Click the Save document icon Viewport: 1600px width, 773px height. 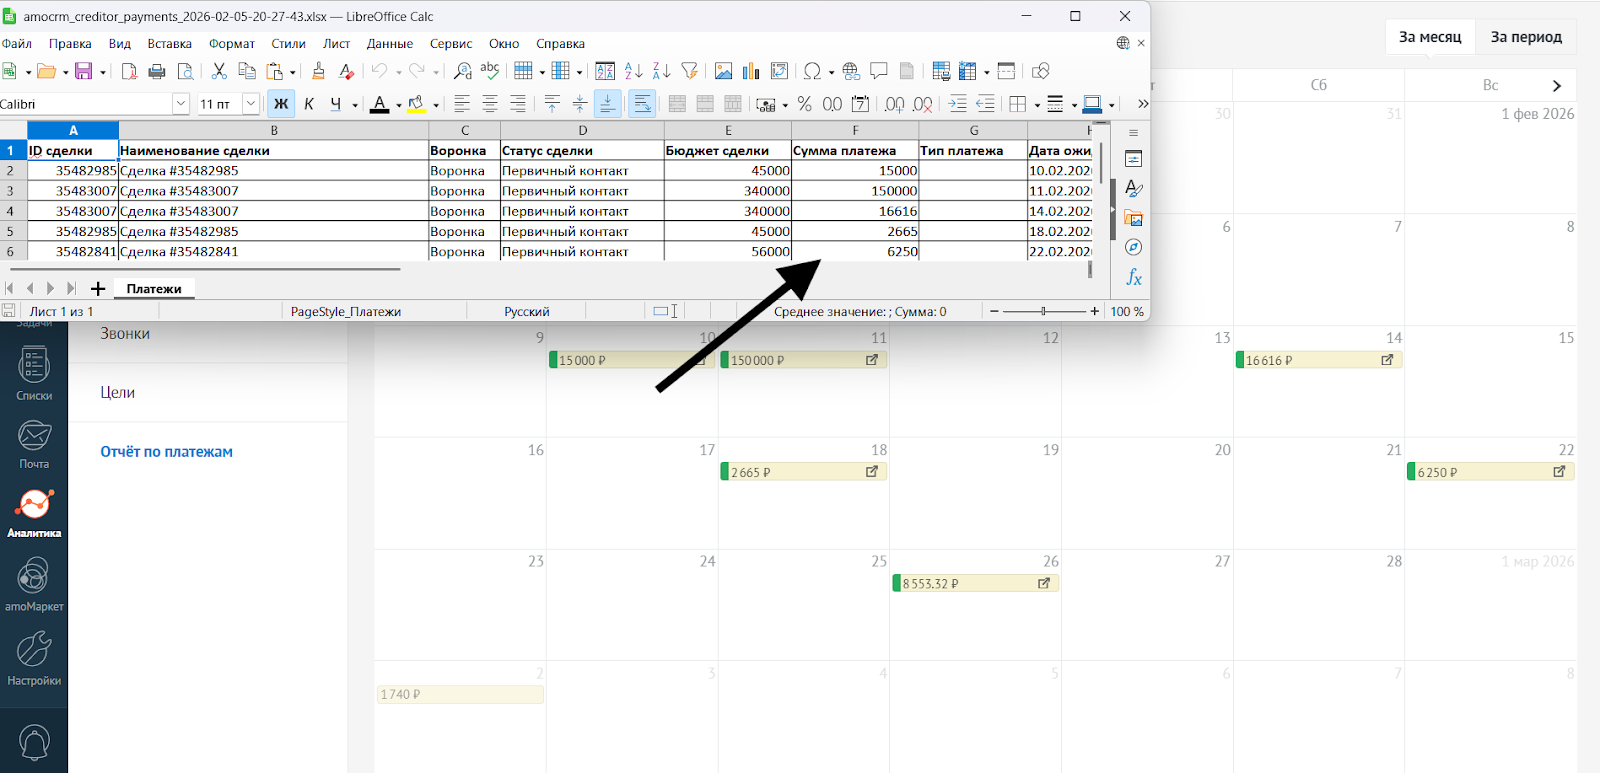tap(83, 71)
